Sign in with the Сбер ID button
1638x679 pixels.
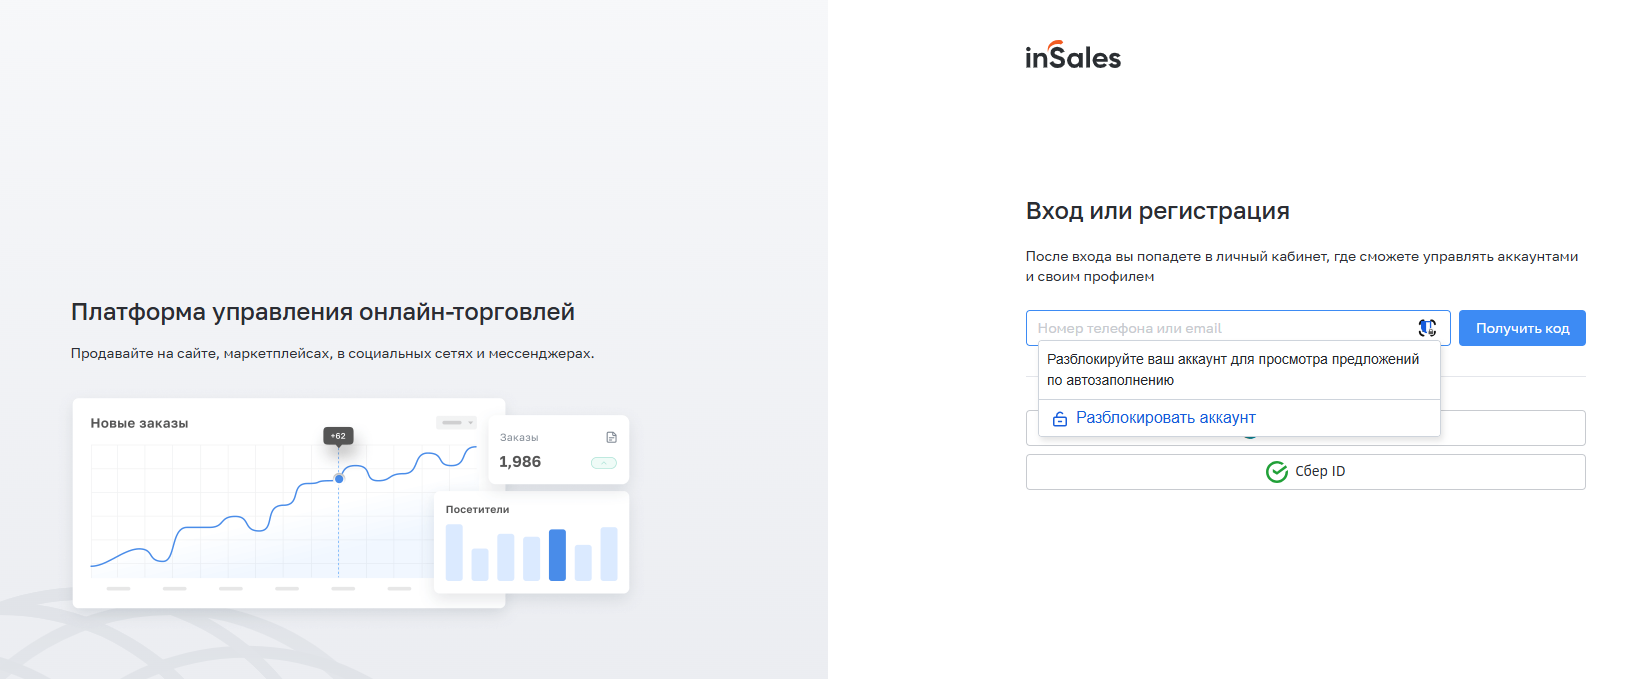click(x=1305, y=472)
